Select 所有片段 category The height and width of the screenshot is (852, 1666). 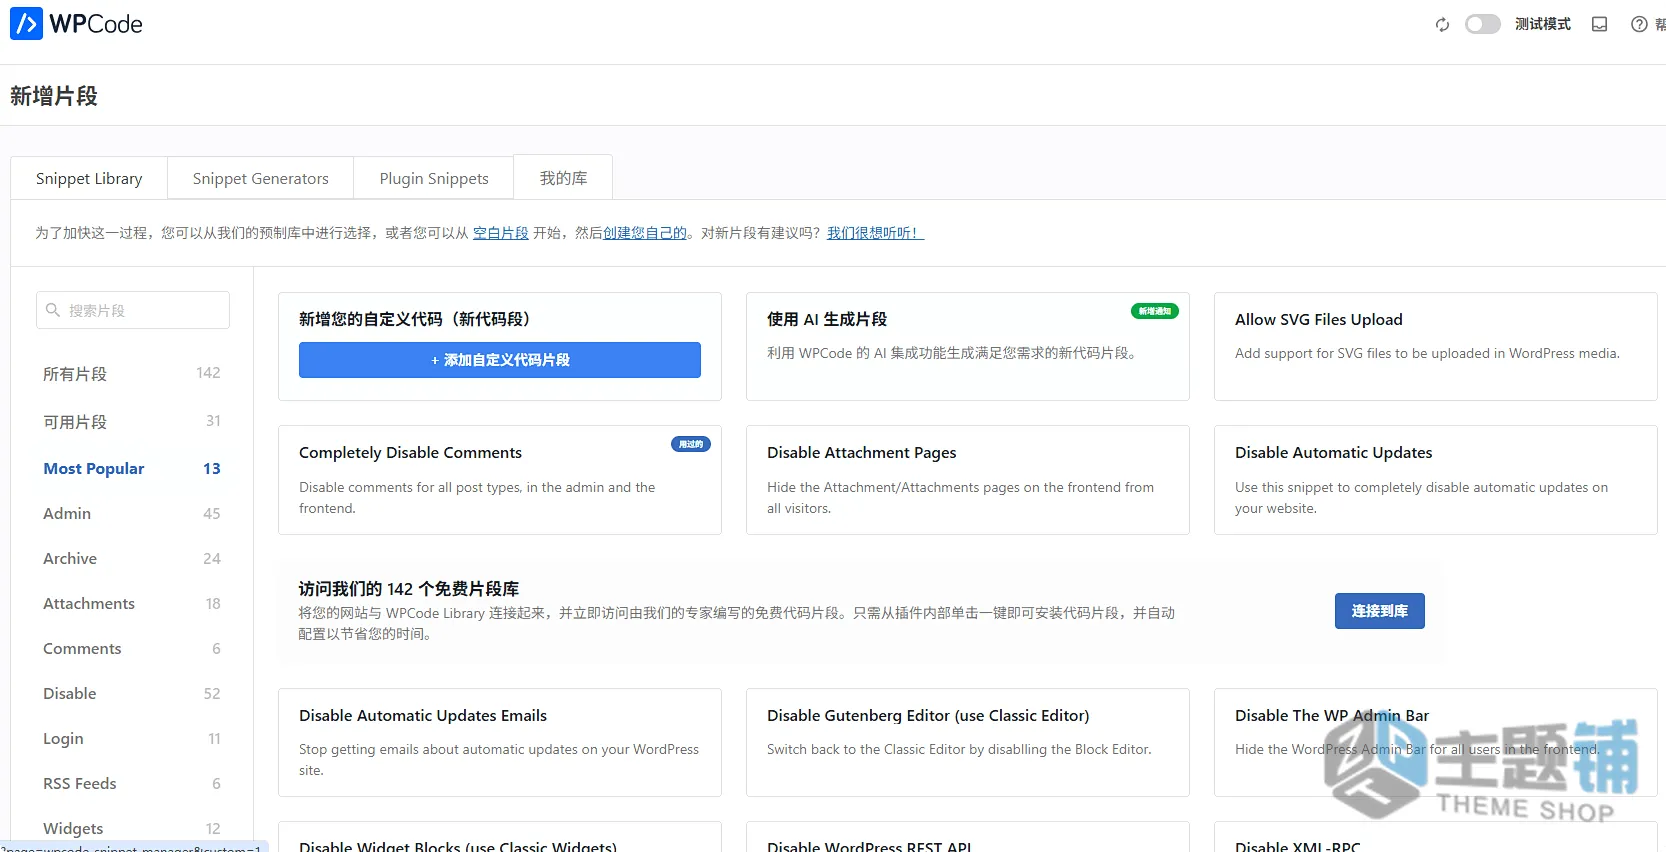click(x=132, y=373)
